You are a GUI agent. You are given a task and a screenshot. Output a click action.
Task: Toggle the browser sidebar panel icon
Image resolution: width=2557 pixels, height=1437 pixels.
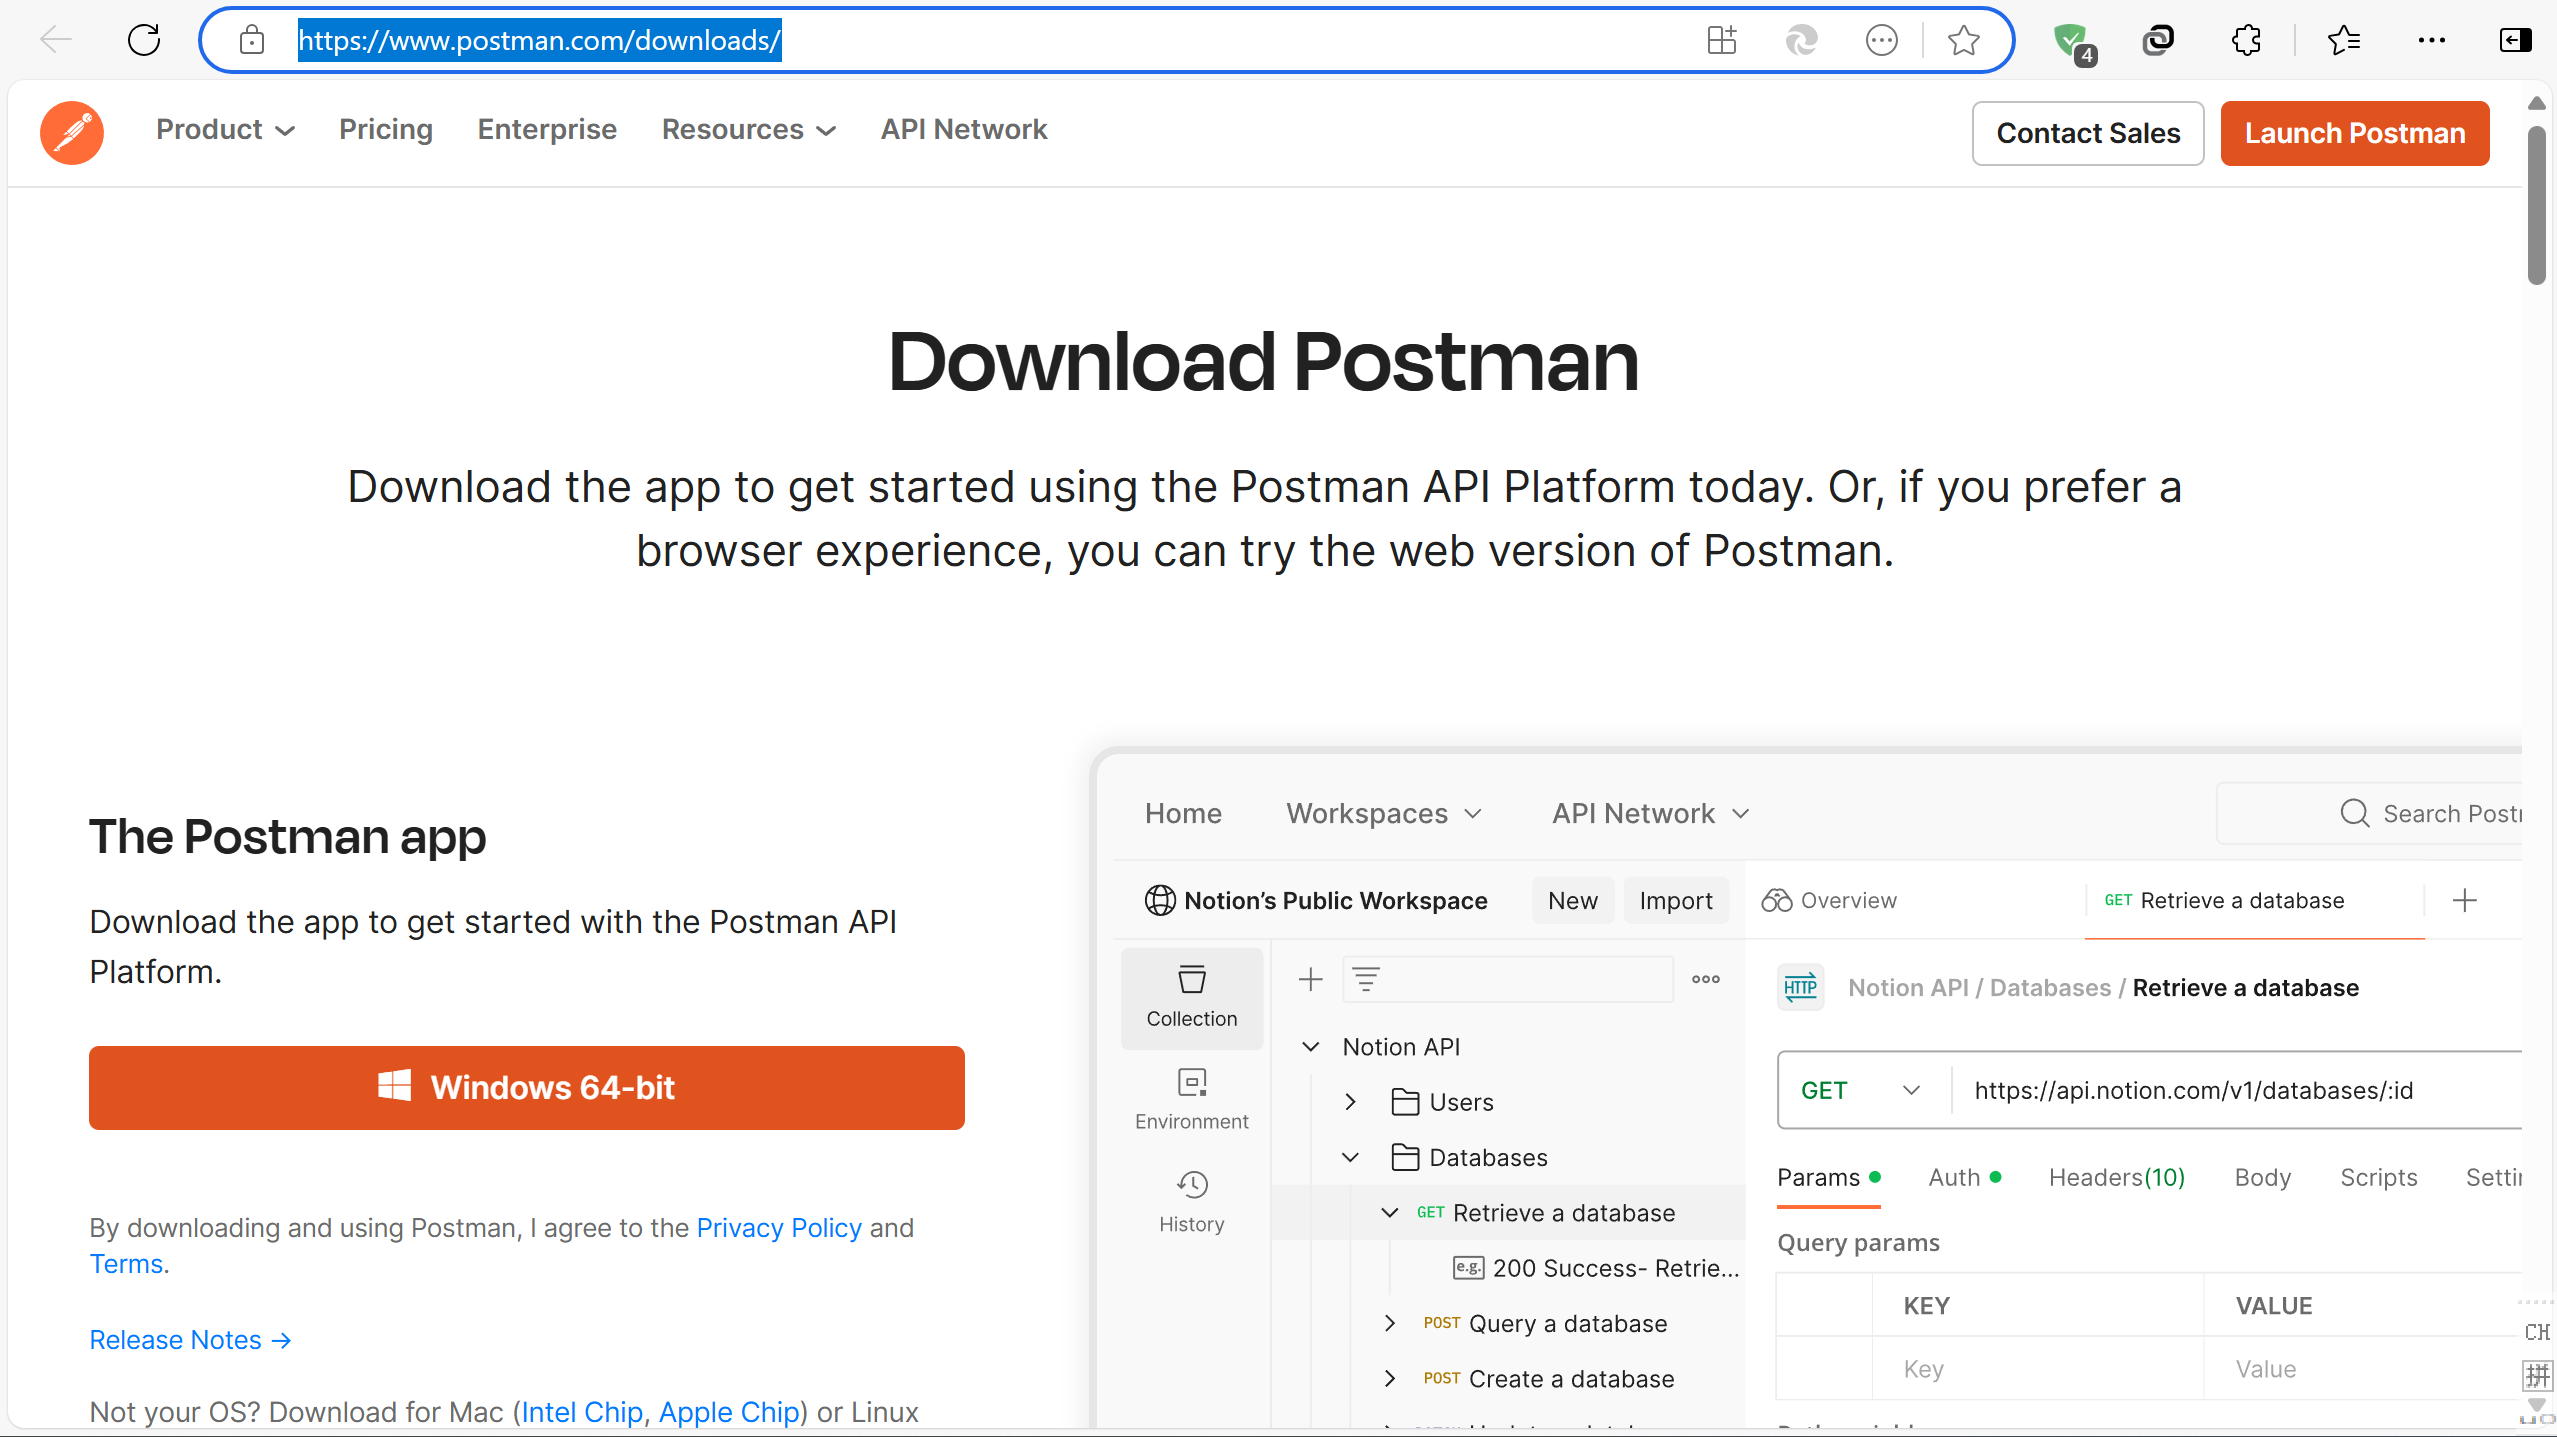coord(2515,40)
